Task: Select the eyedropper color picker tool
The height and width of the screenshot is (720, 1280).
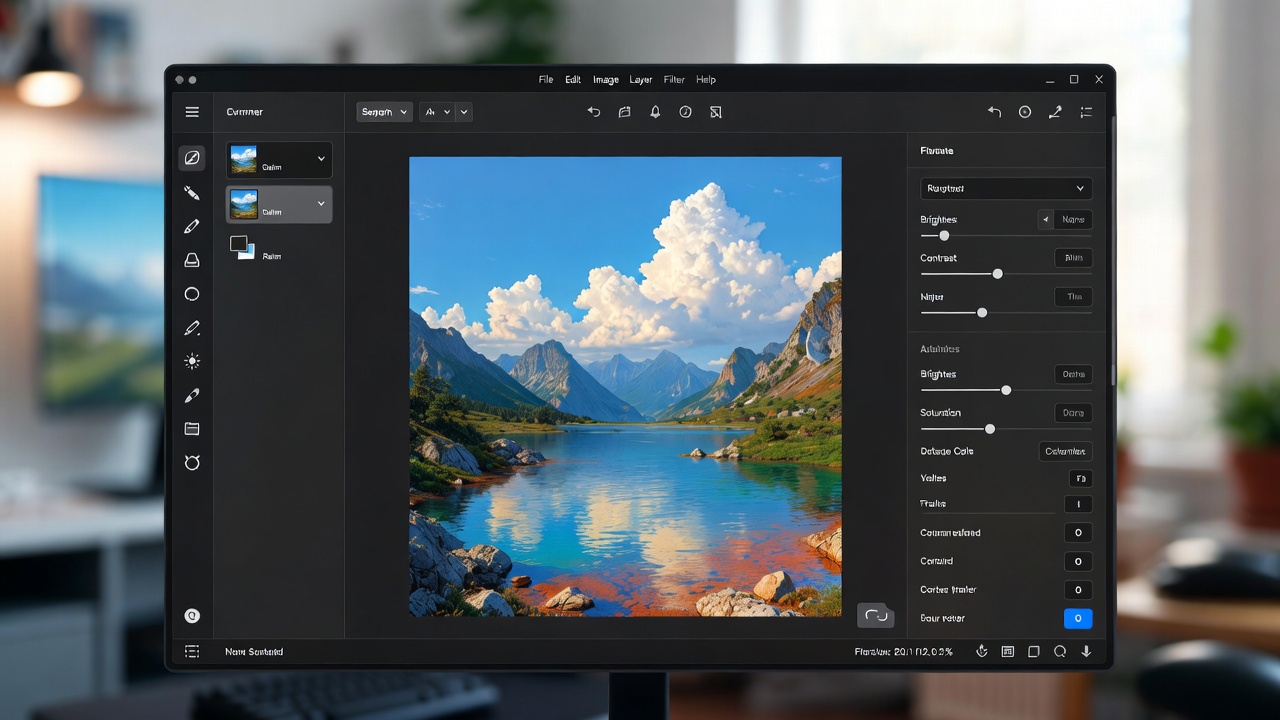Action: coord(192,394)
